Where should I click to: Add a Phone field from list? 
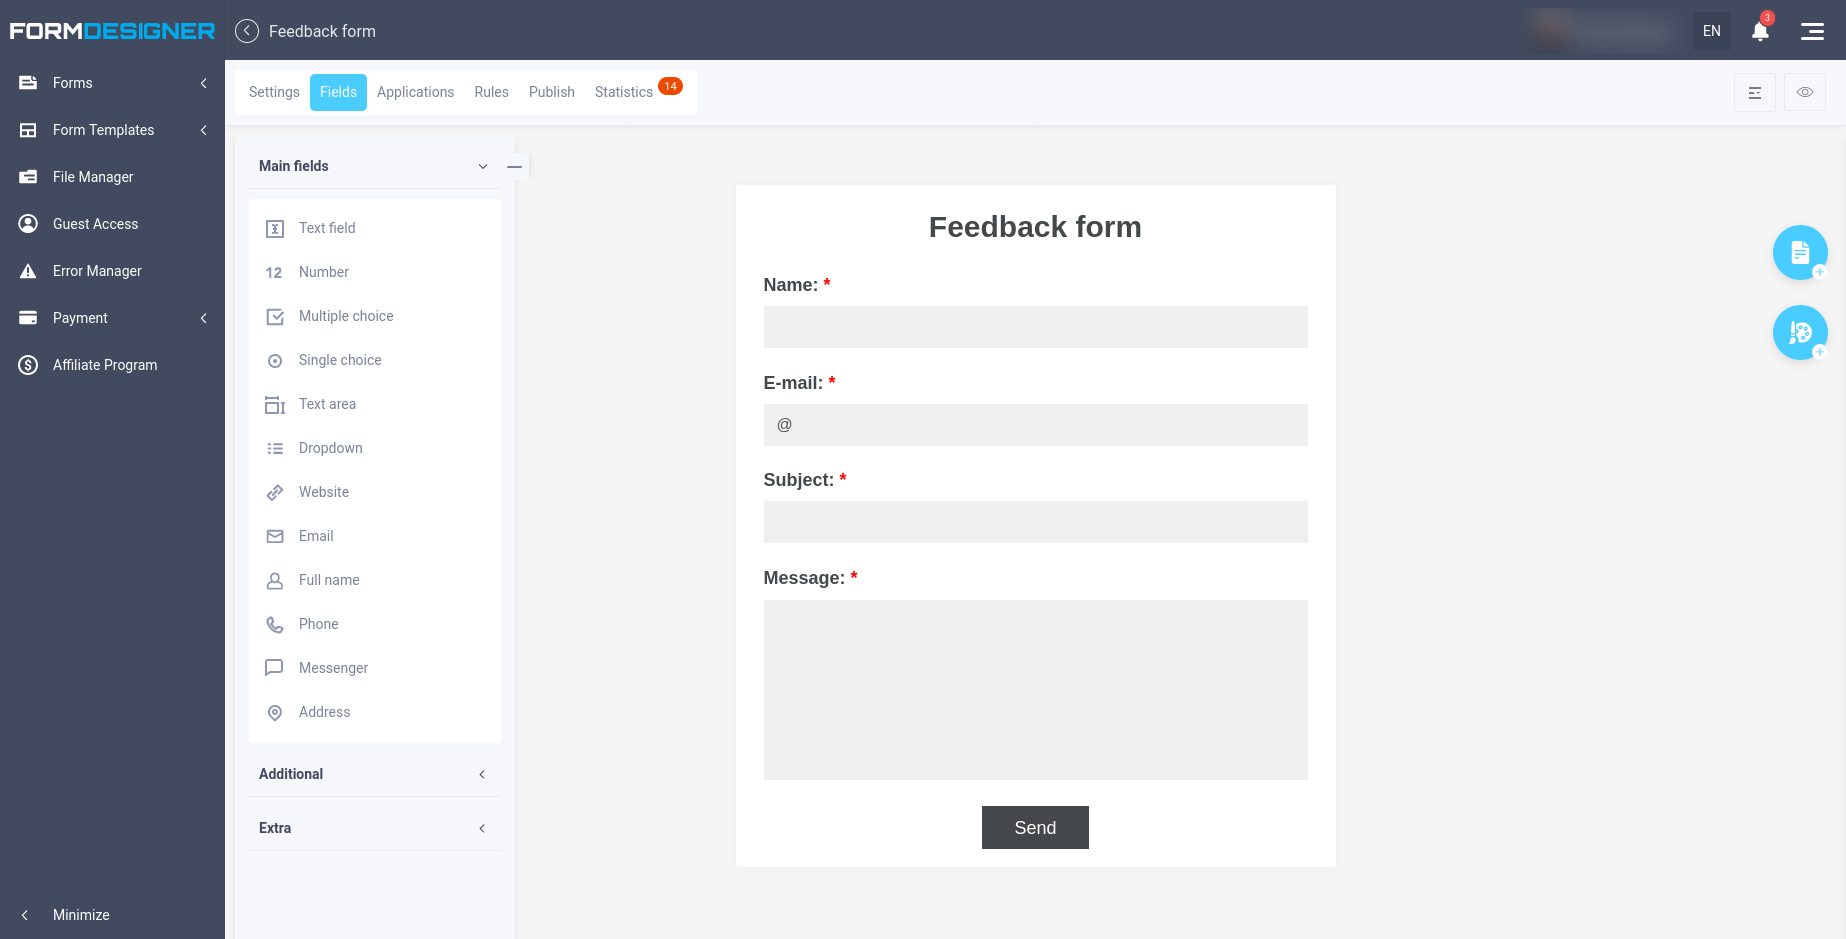318,624
